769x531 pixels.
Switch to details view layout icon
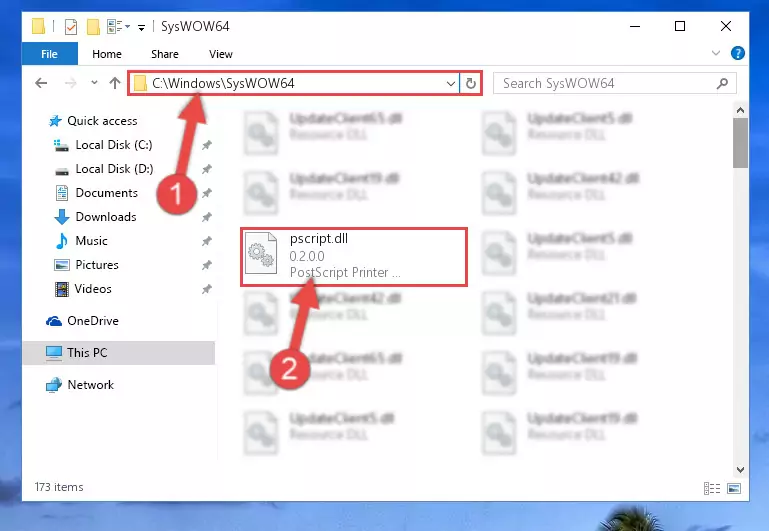(712, 488)
